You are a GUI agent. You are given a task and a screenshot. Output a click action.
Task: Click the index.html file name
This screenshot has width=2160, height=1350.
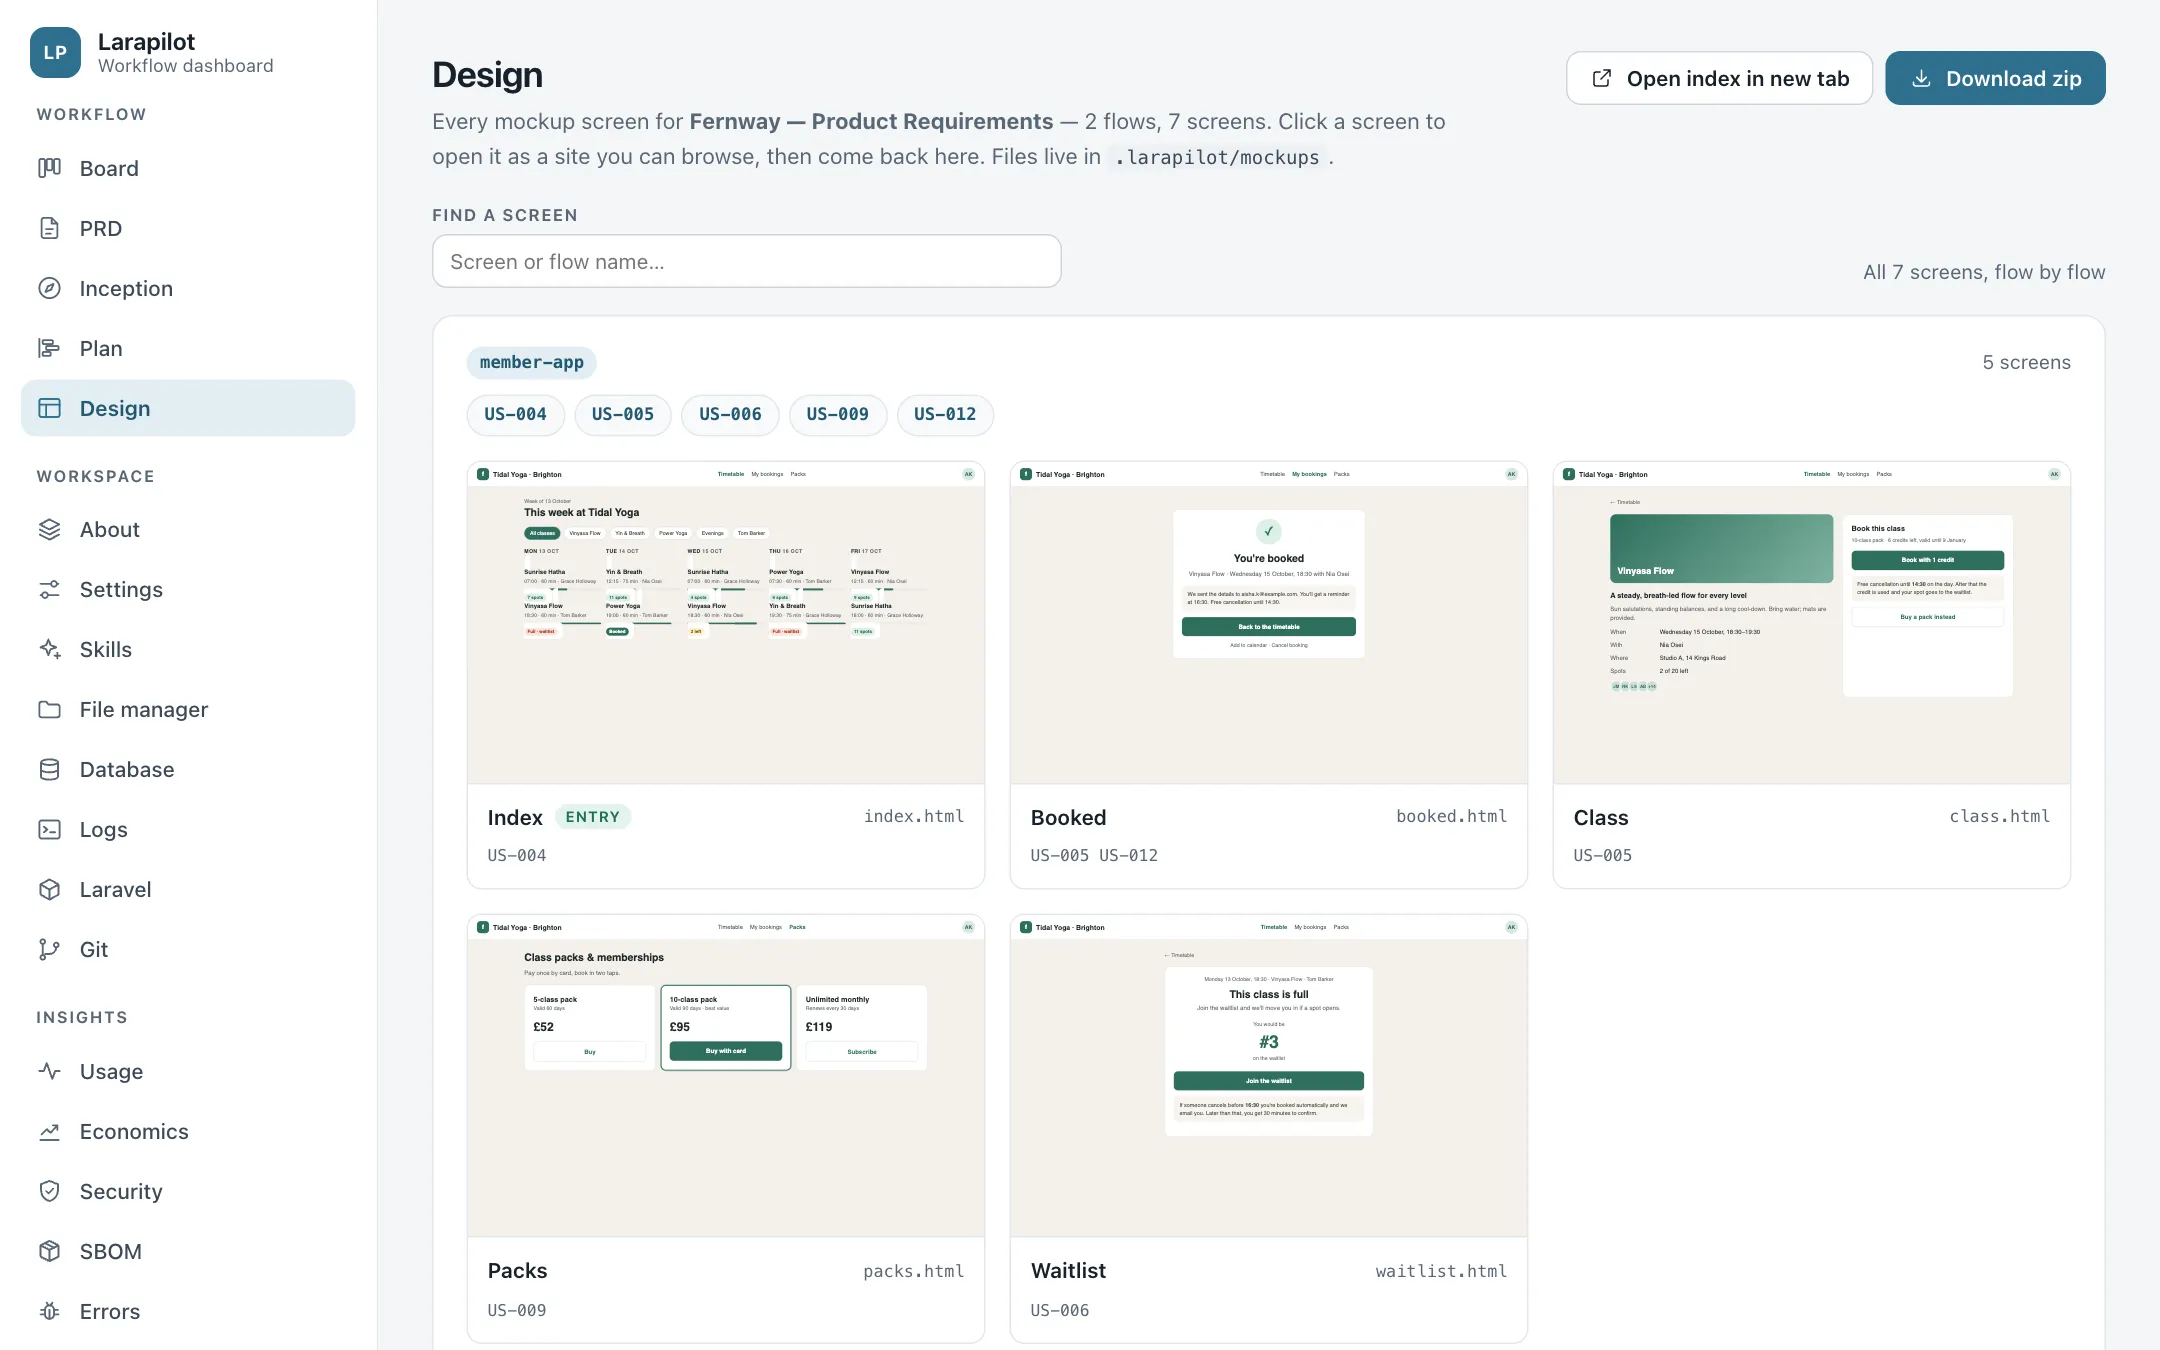(914, 816)
